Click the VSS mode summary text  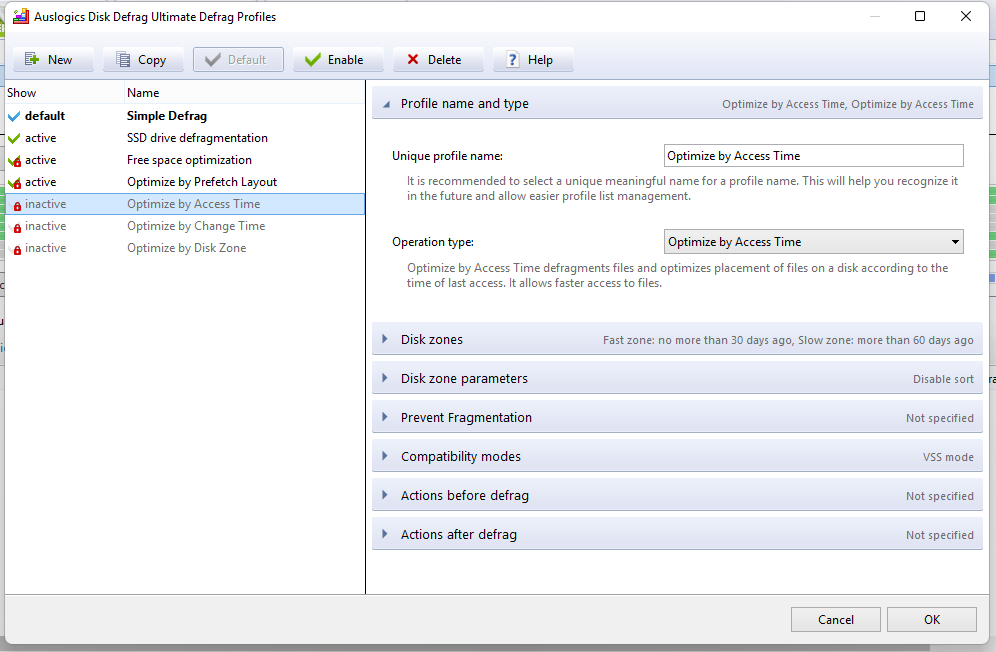pyautogui.click(x=948, y=457)
